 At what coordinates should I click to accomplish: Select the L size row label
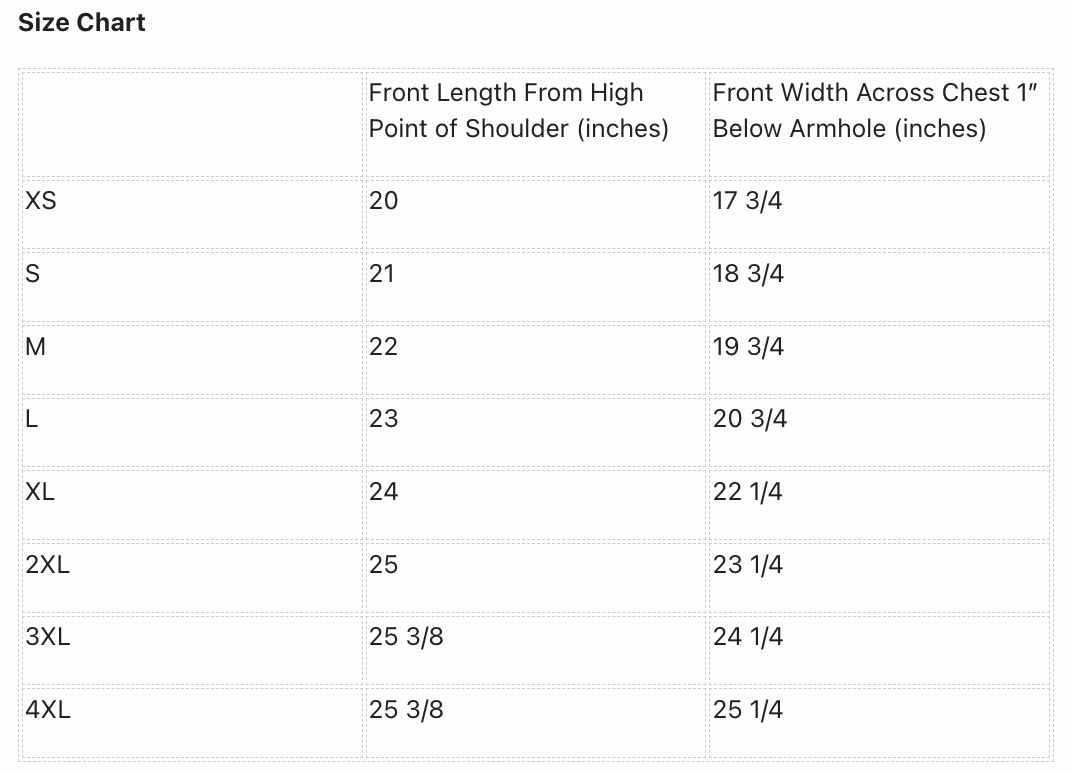click(x=32, y=419)
